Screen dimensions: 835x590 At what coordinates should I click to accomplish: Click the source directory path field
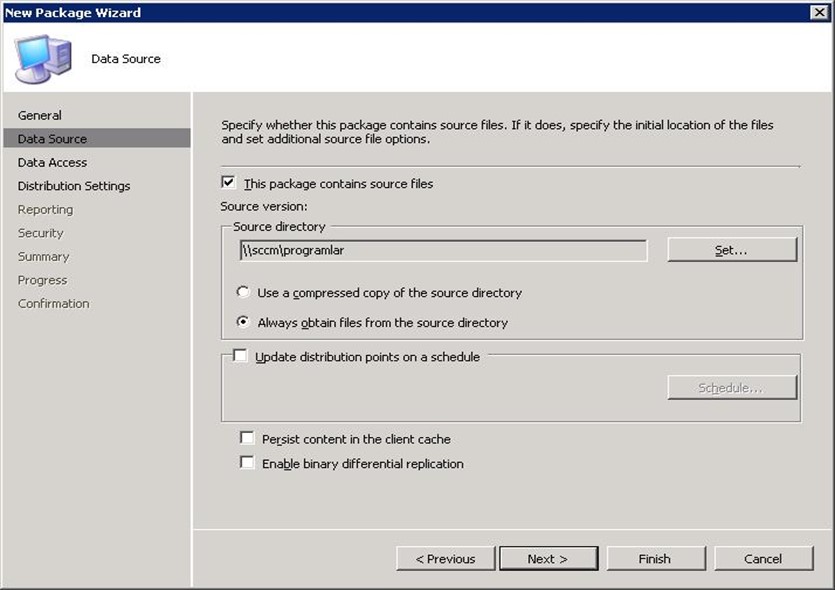pos(442,250)
